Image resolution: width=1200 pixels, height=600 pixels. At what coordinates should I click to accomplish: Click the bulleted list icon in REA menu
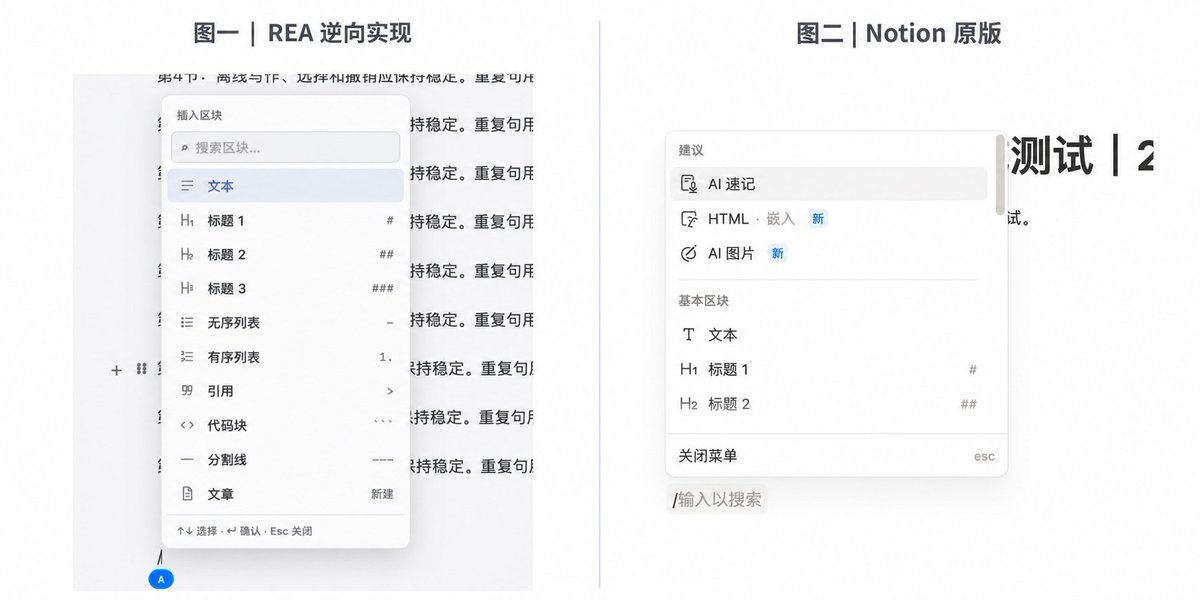pos(187,323)
